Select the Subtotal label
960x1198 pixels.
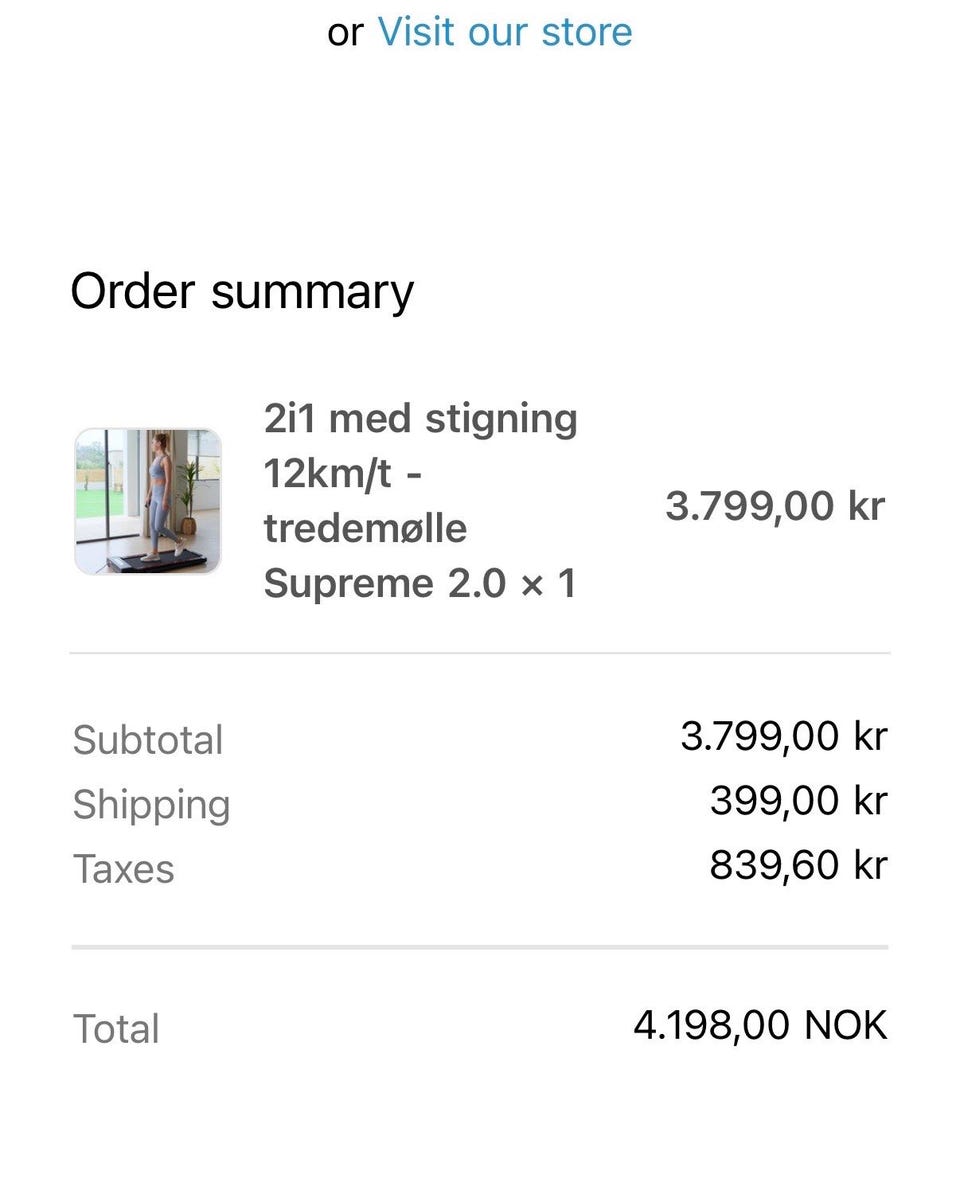[148, 740]
